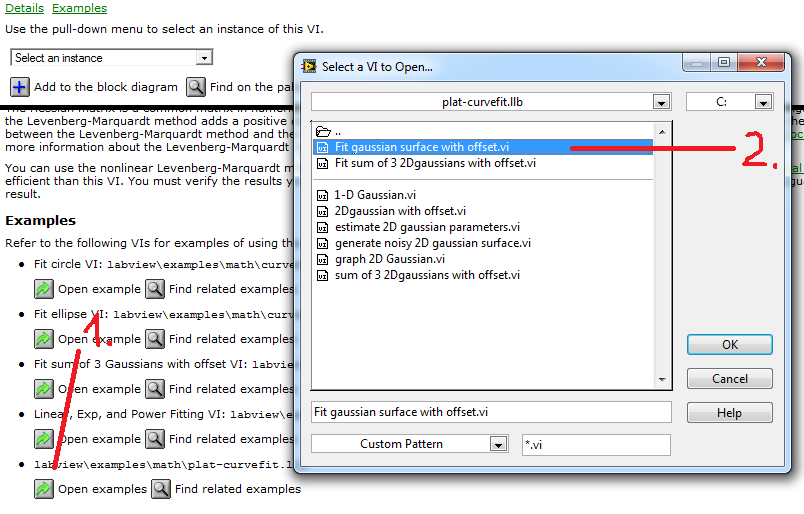Click Find related examples icon under Linear, Exp, Power Fitting
Viewport: 804px width, 514px height.
click(x=155, y=439)
